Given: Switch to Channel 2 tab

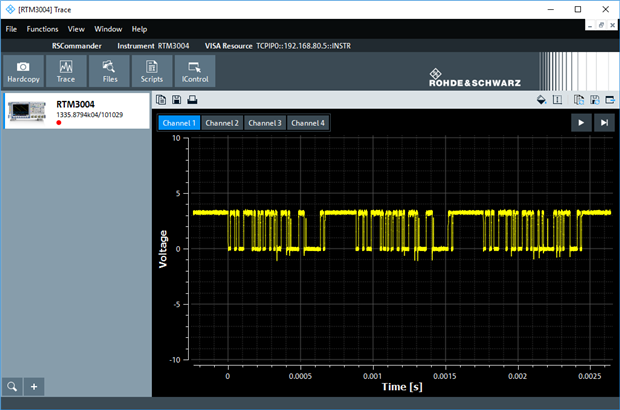Looking at the screenshot, I should [222, 123].
